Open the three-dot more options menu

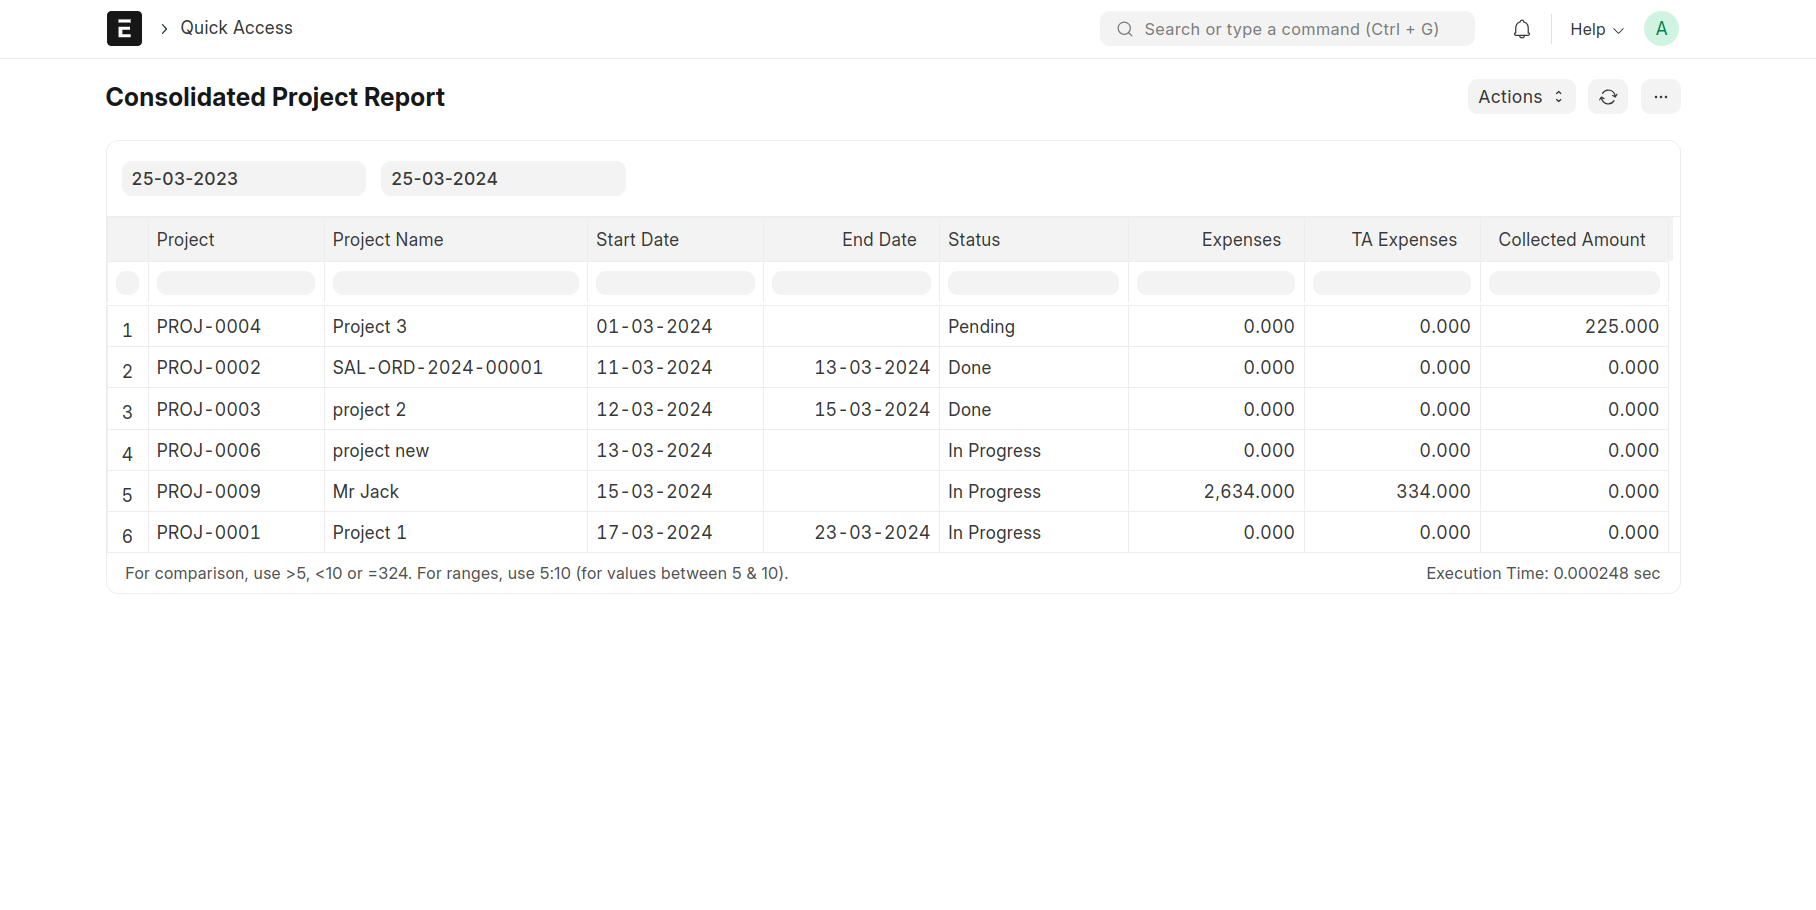point(1660,97)
